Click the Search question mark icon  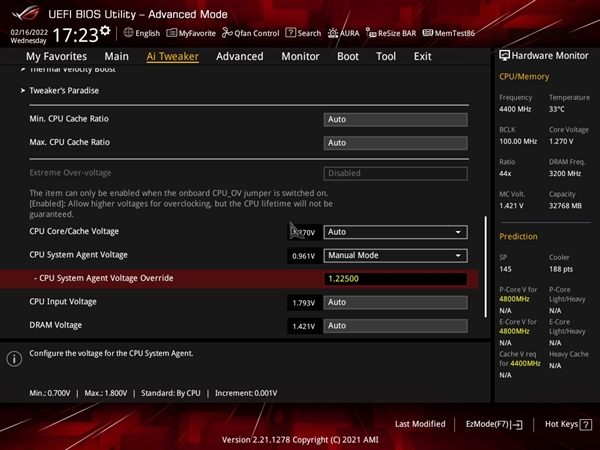[290, 33]
